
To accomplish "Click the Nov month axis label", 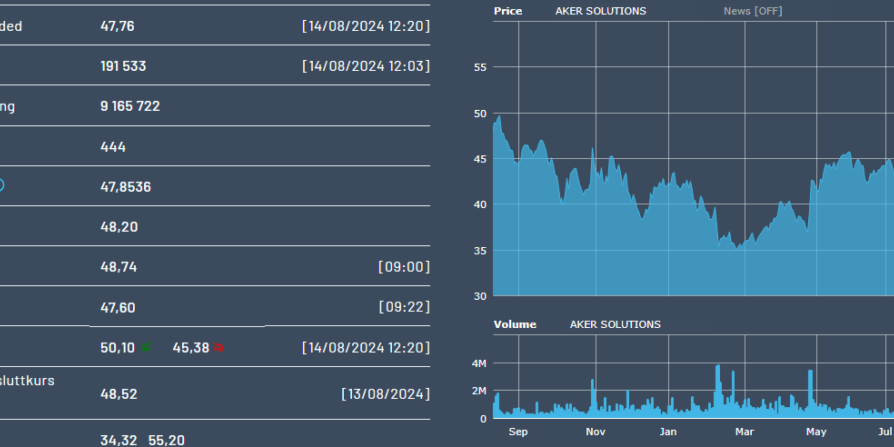I will click(x=595, y=432).
